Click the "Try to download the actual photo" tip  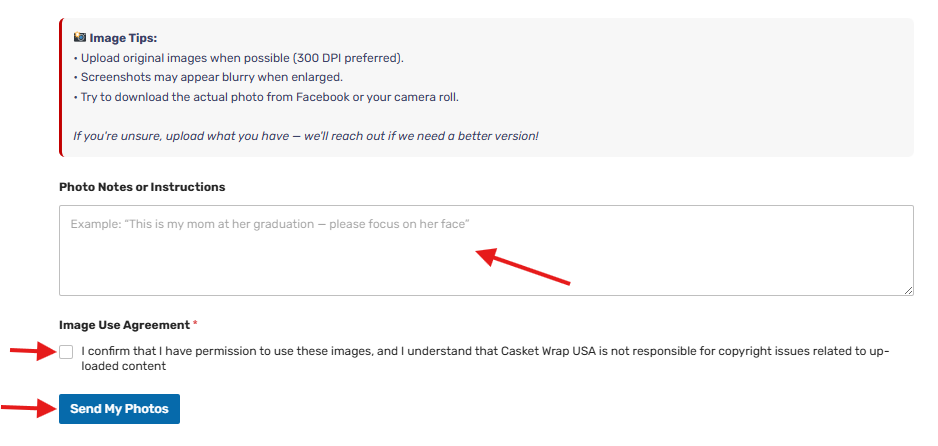click(266, 97)
